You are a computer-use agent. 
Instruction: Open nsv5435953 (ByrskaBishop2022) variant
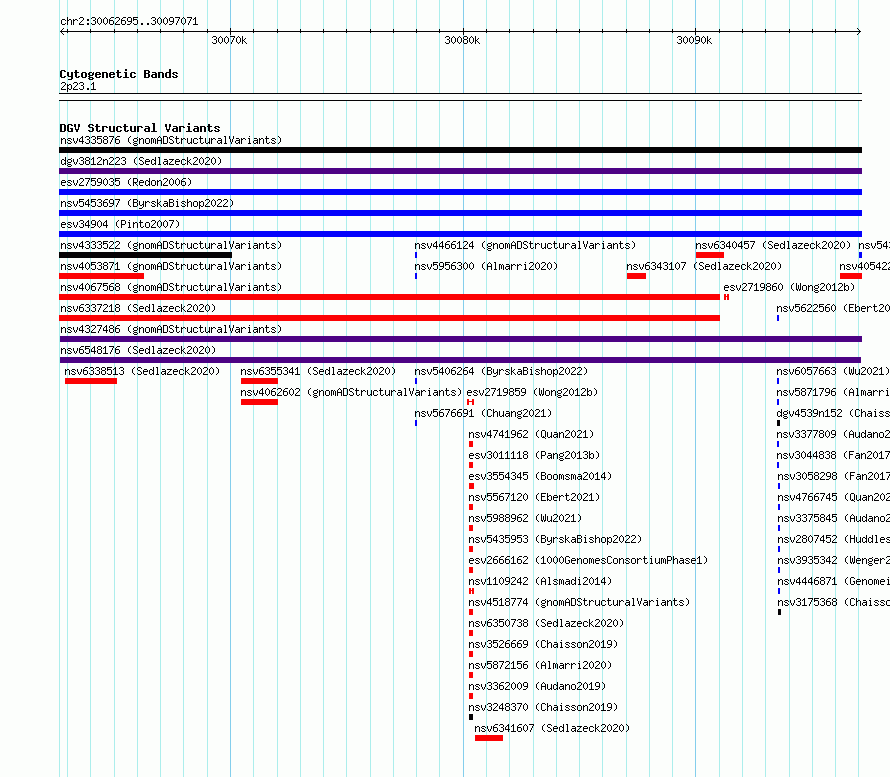(555, 539)
